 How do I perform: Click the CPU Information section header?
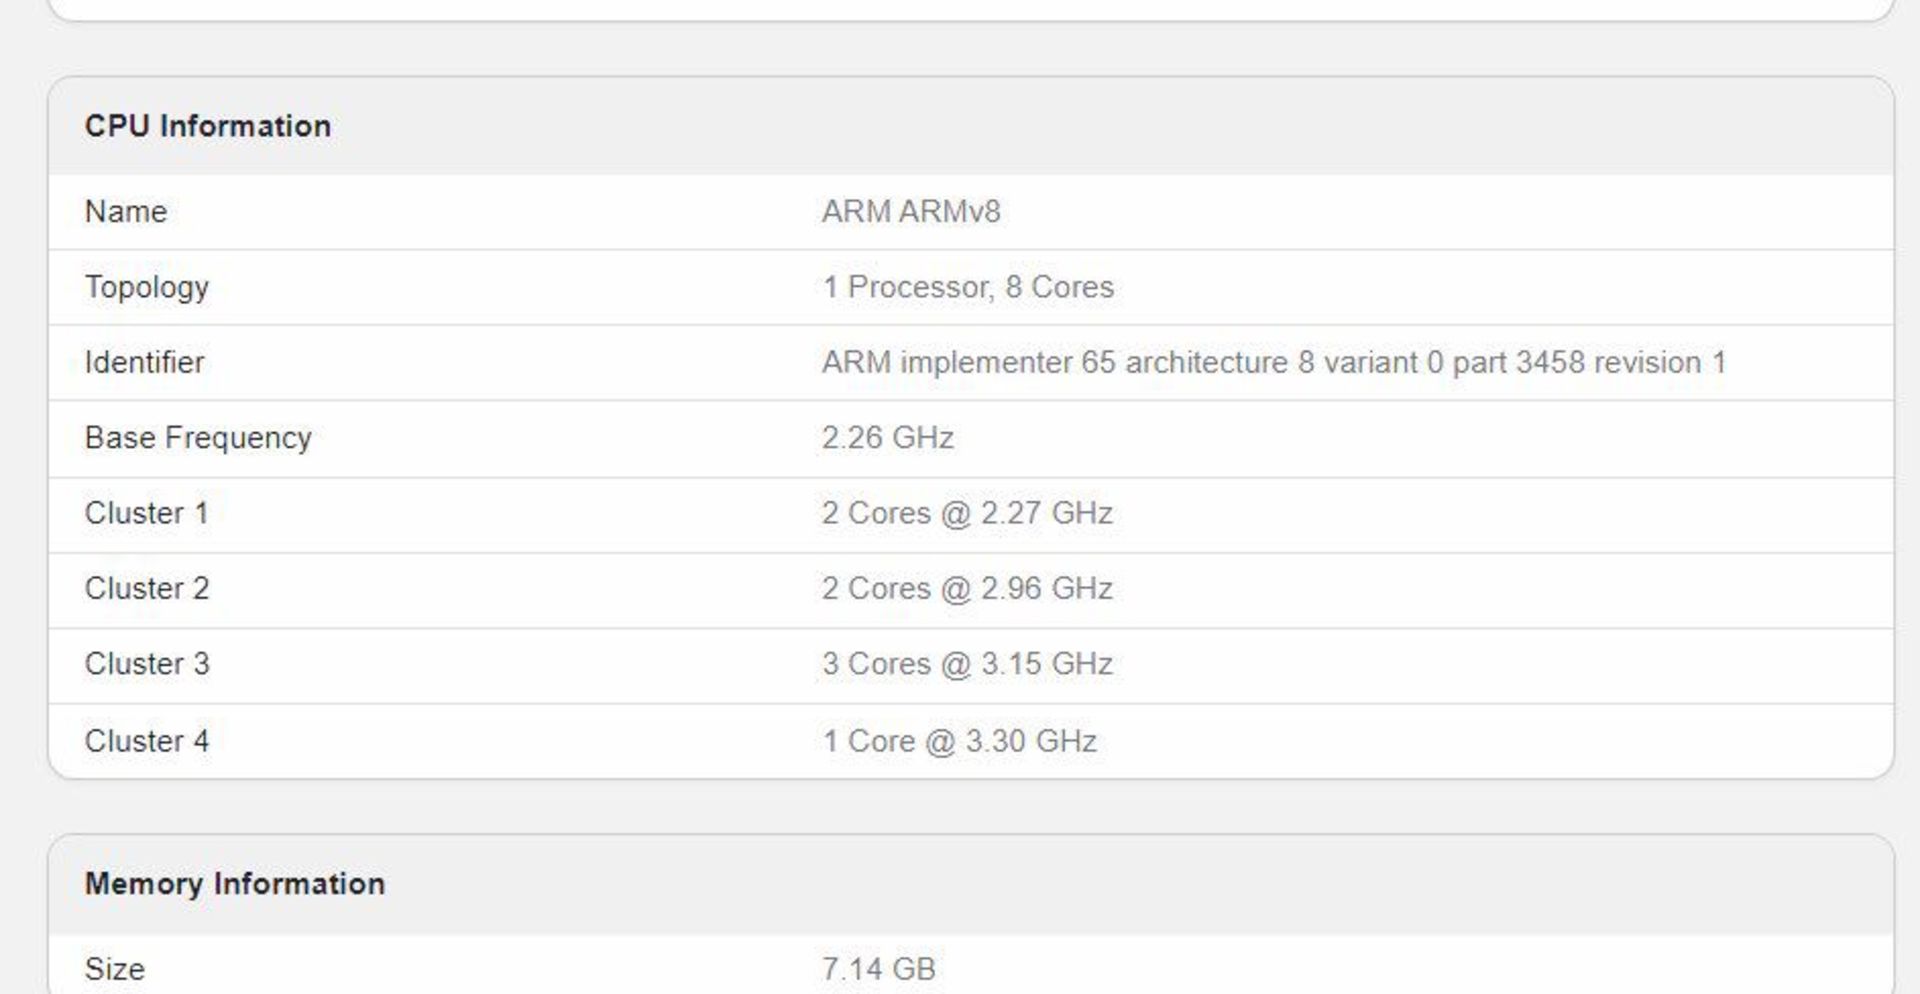209,125
